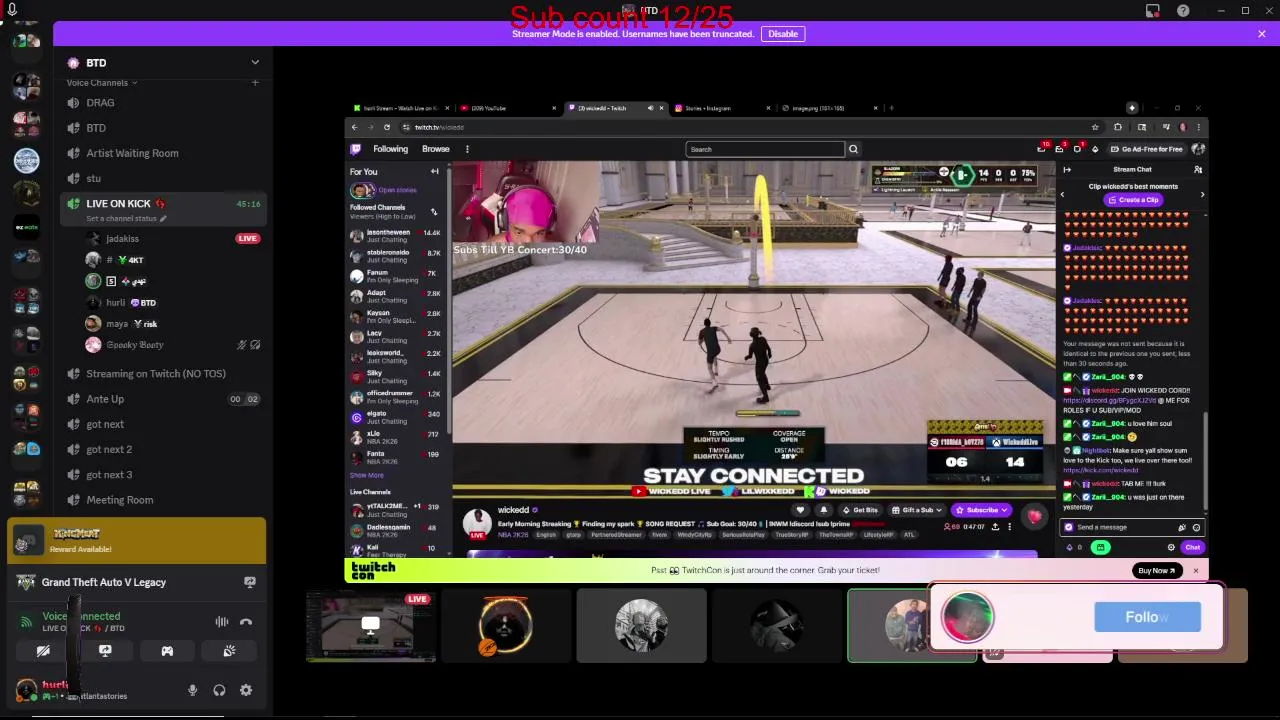This screenshot has width=1280, height=720.
Task: Follow wickedd with heart button
Action: (x=800, y=510)
